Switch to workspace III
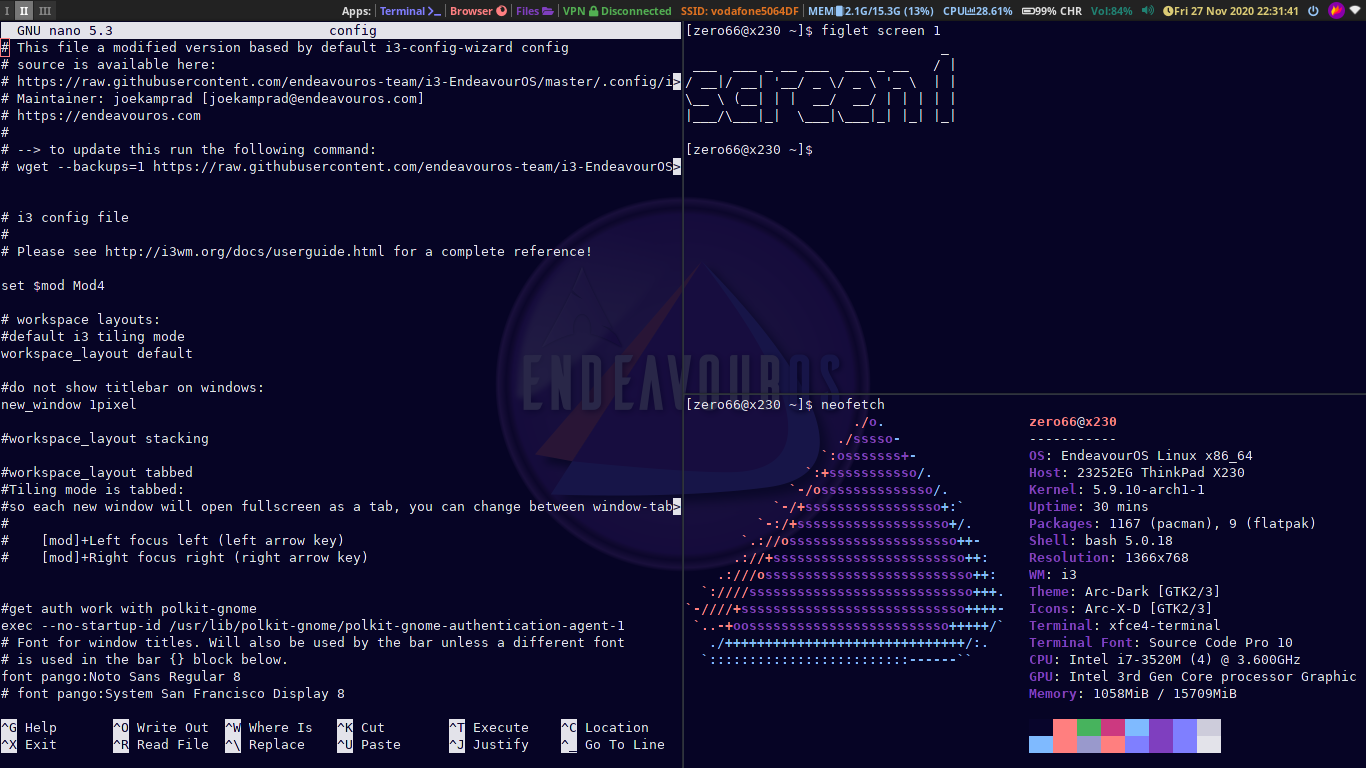The width and height of the screenshot is (1366, 768). (45, 11)
